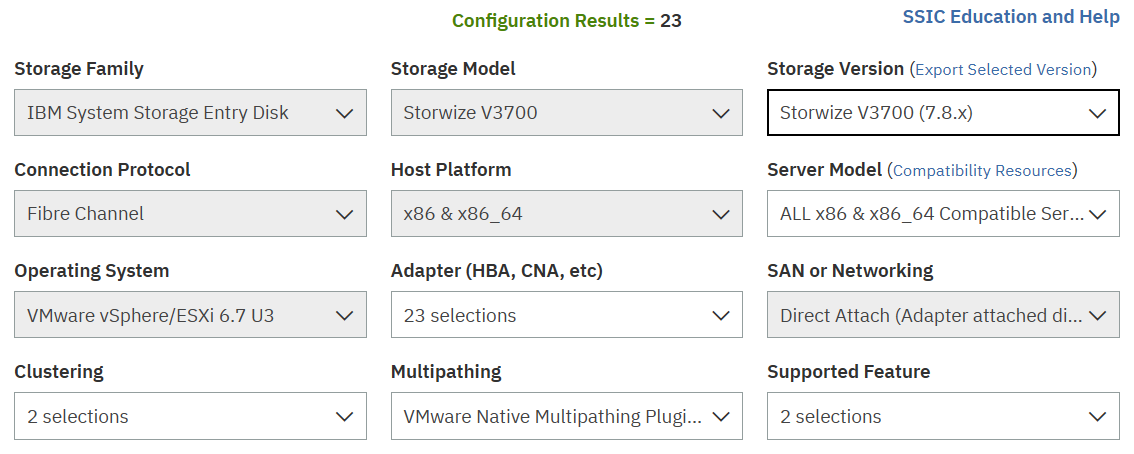Click the SAN or Networking chevron arrow
The height and width of the screenshot is (454, 1134).
pos(1098,316)
